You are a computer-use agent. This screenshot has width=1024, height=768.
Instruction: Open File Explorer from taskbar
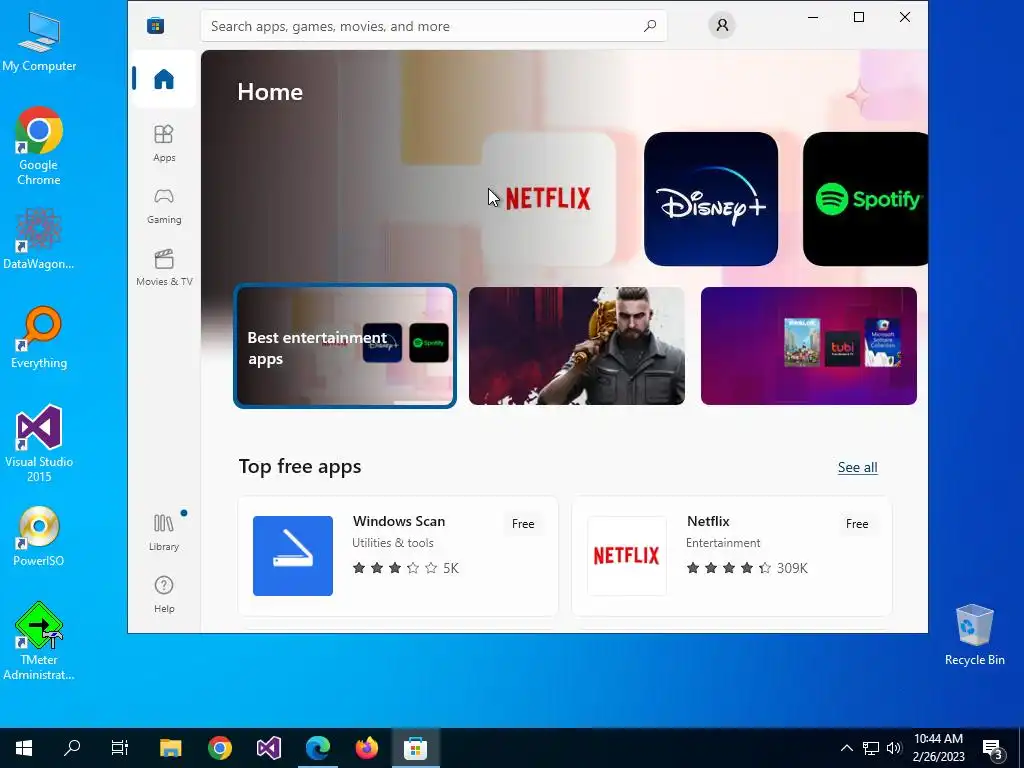tap(170, 748)
